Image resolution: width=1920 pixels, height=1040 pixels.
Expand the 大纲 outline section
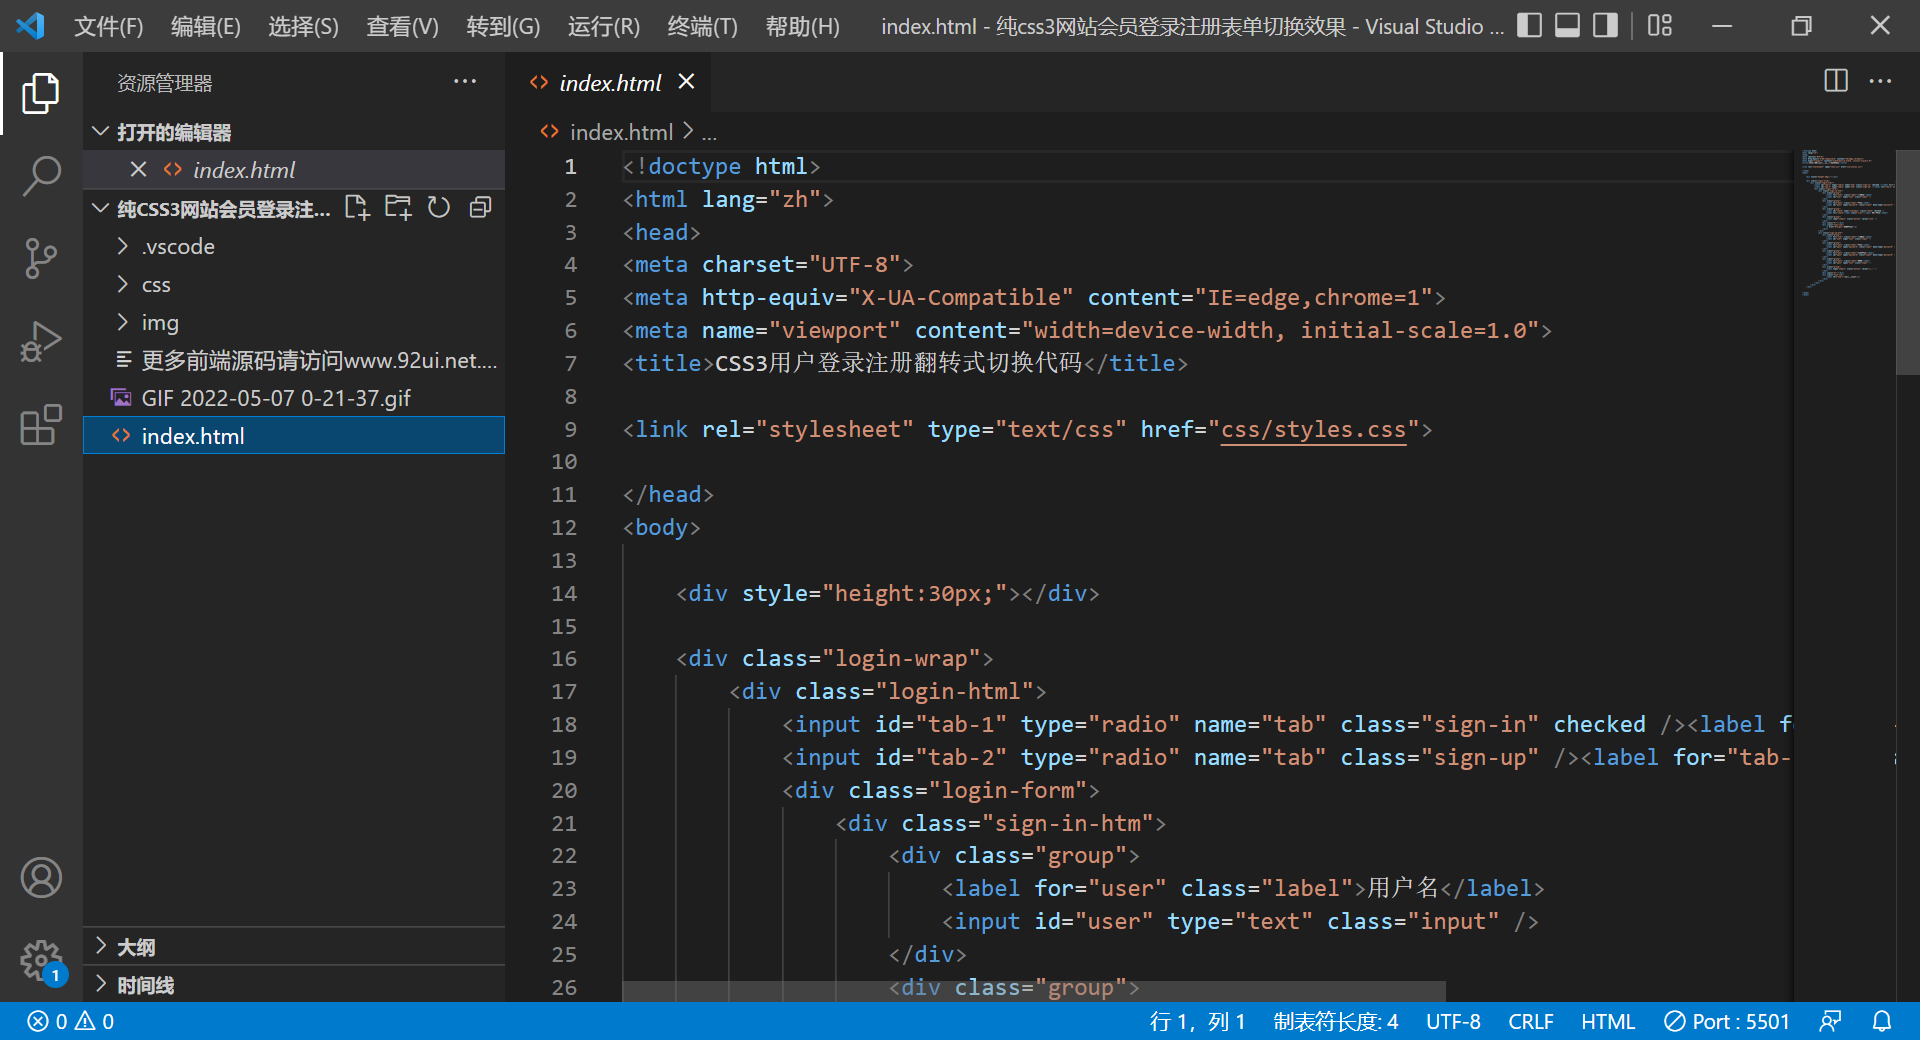tap(294, 946)
